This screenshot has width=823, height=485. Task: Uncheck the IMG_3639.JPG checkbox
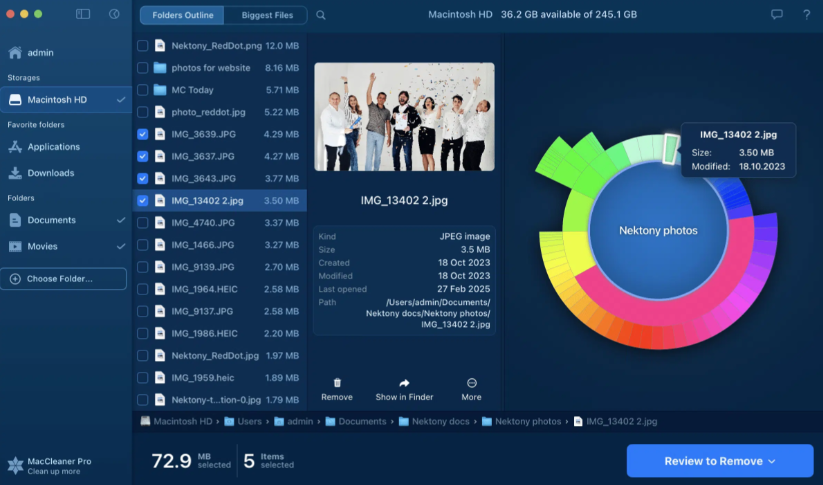click(142, 134)
